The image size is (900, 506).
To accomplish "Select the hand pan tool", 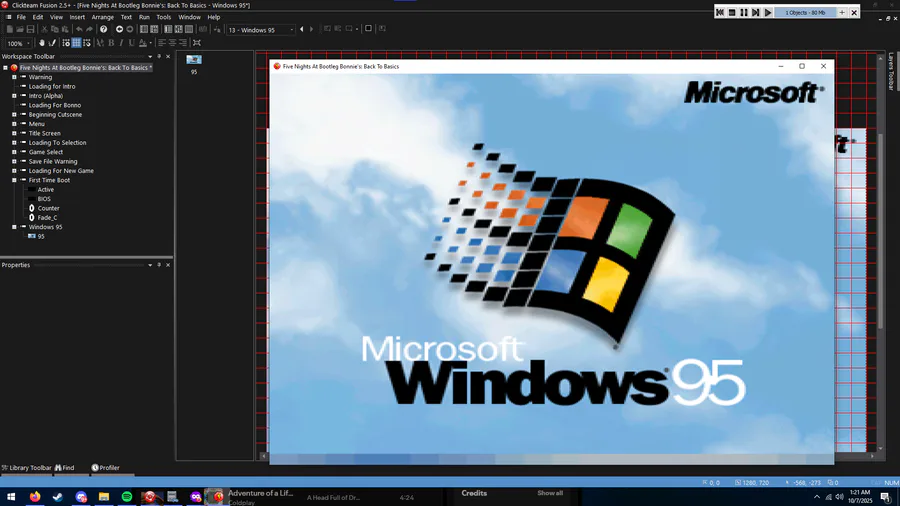I will 41,43.
